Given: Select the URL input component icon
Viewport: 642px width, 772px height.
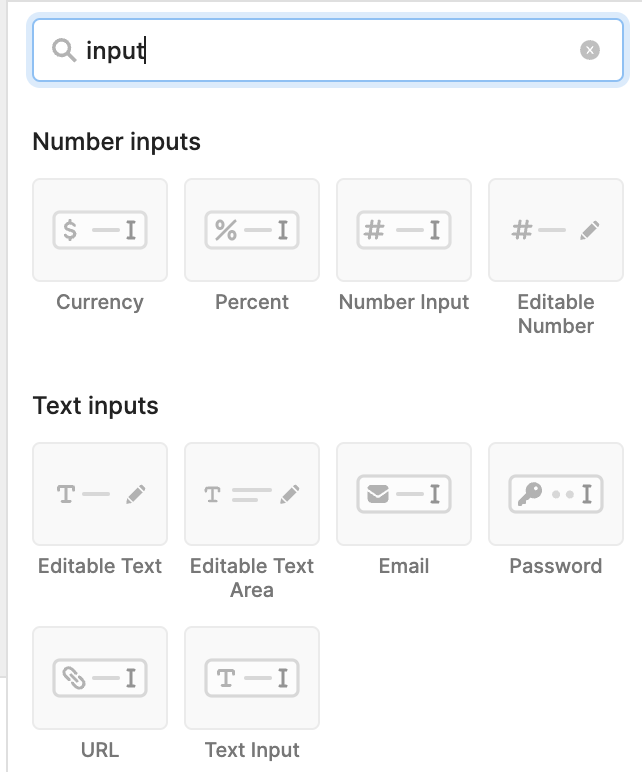Looking at the screenshot, I should 100,678.
